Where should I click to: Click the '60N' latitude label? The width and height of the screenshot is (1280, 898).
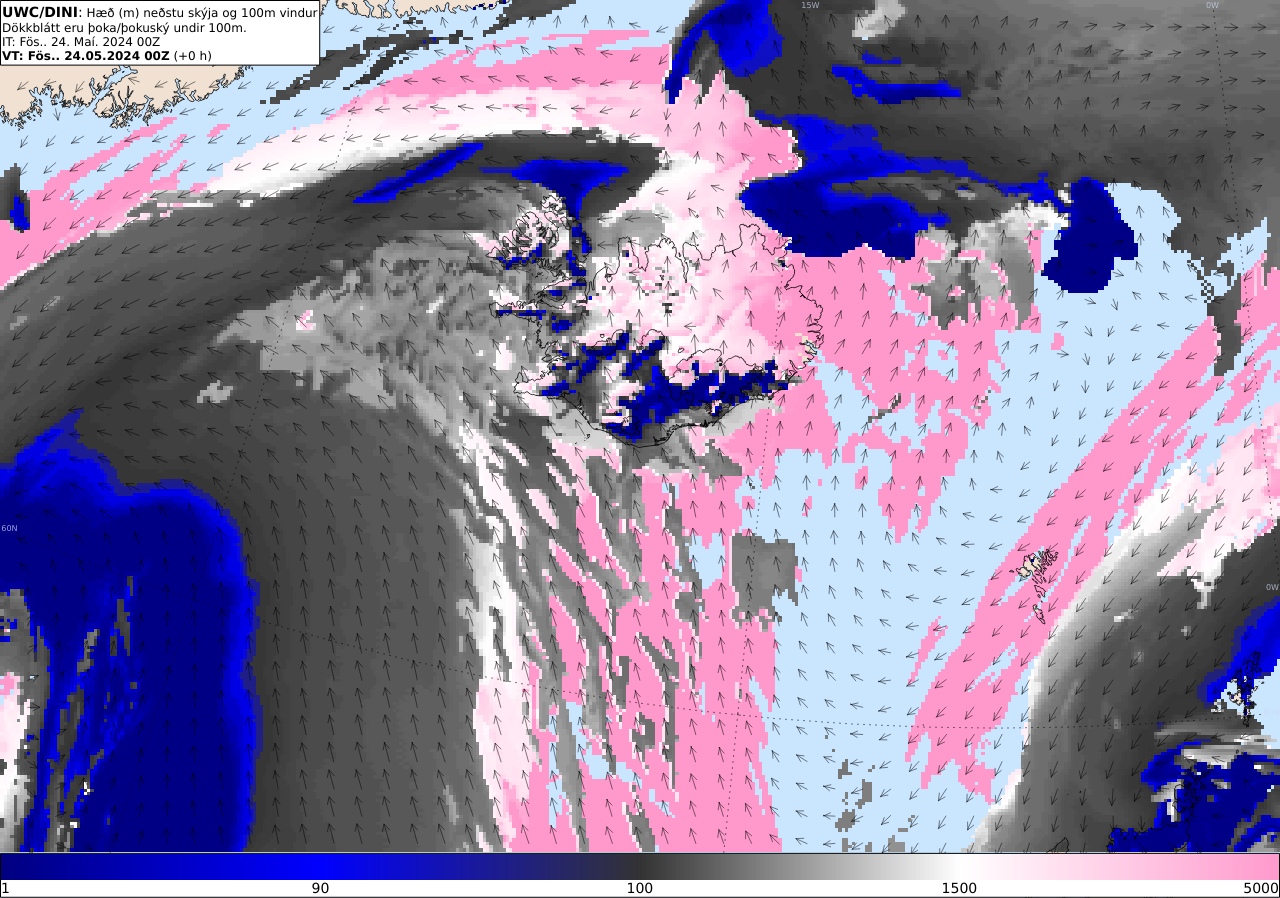coord(9,528)
